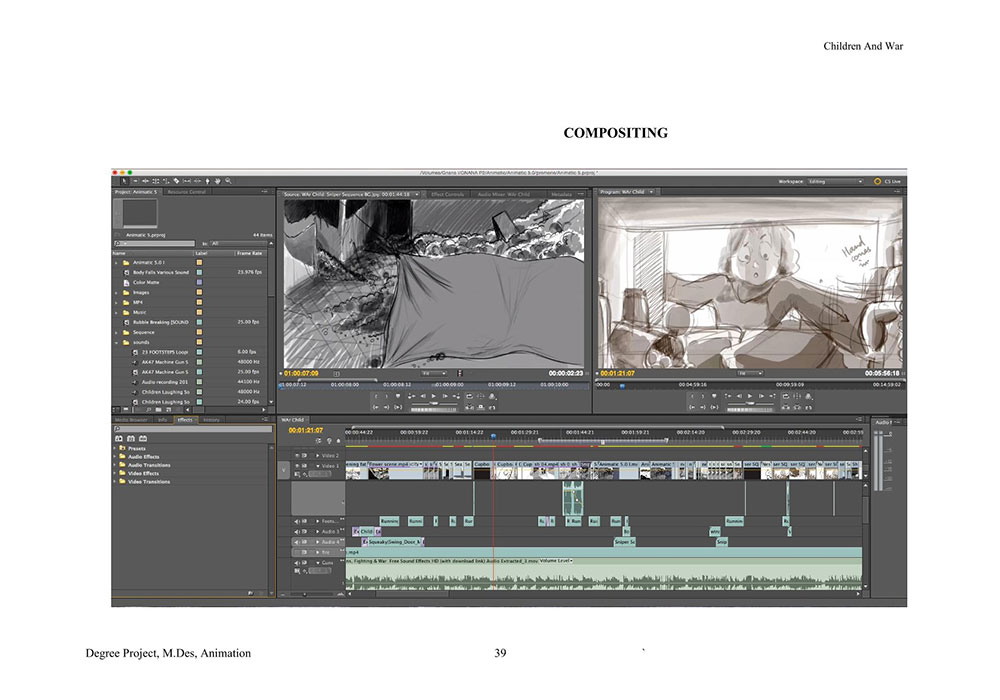
Task: Select the Selection arrow tool
Action: click(124, 181)
